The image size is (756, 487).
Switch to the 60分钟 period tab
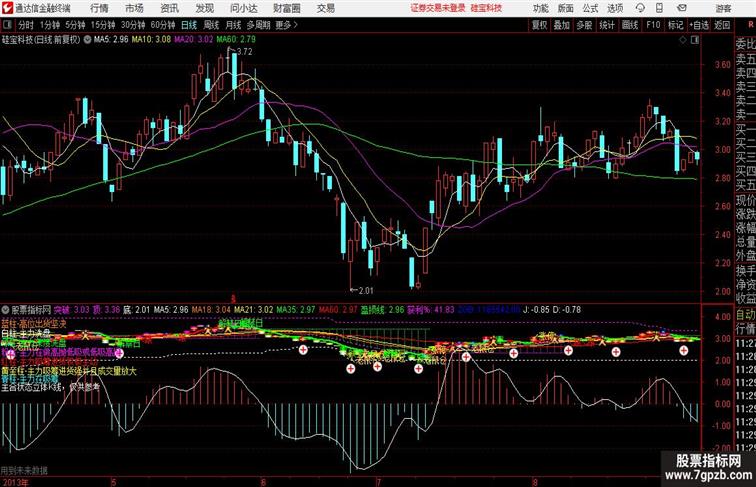(163, 25)
